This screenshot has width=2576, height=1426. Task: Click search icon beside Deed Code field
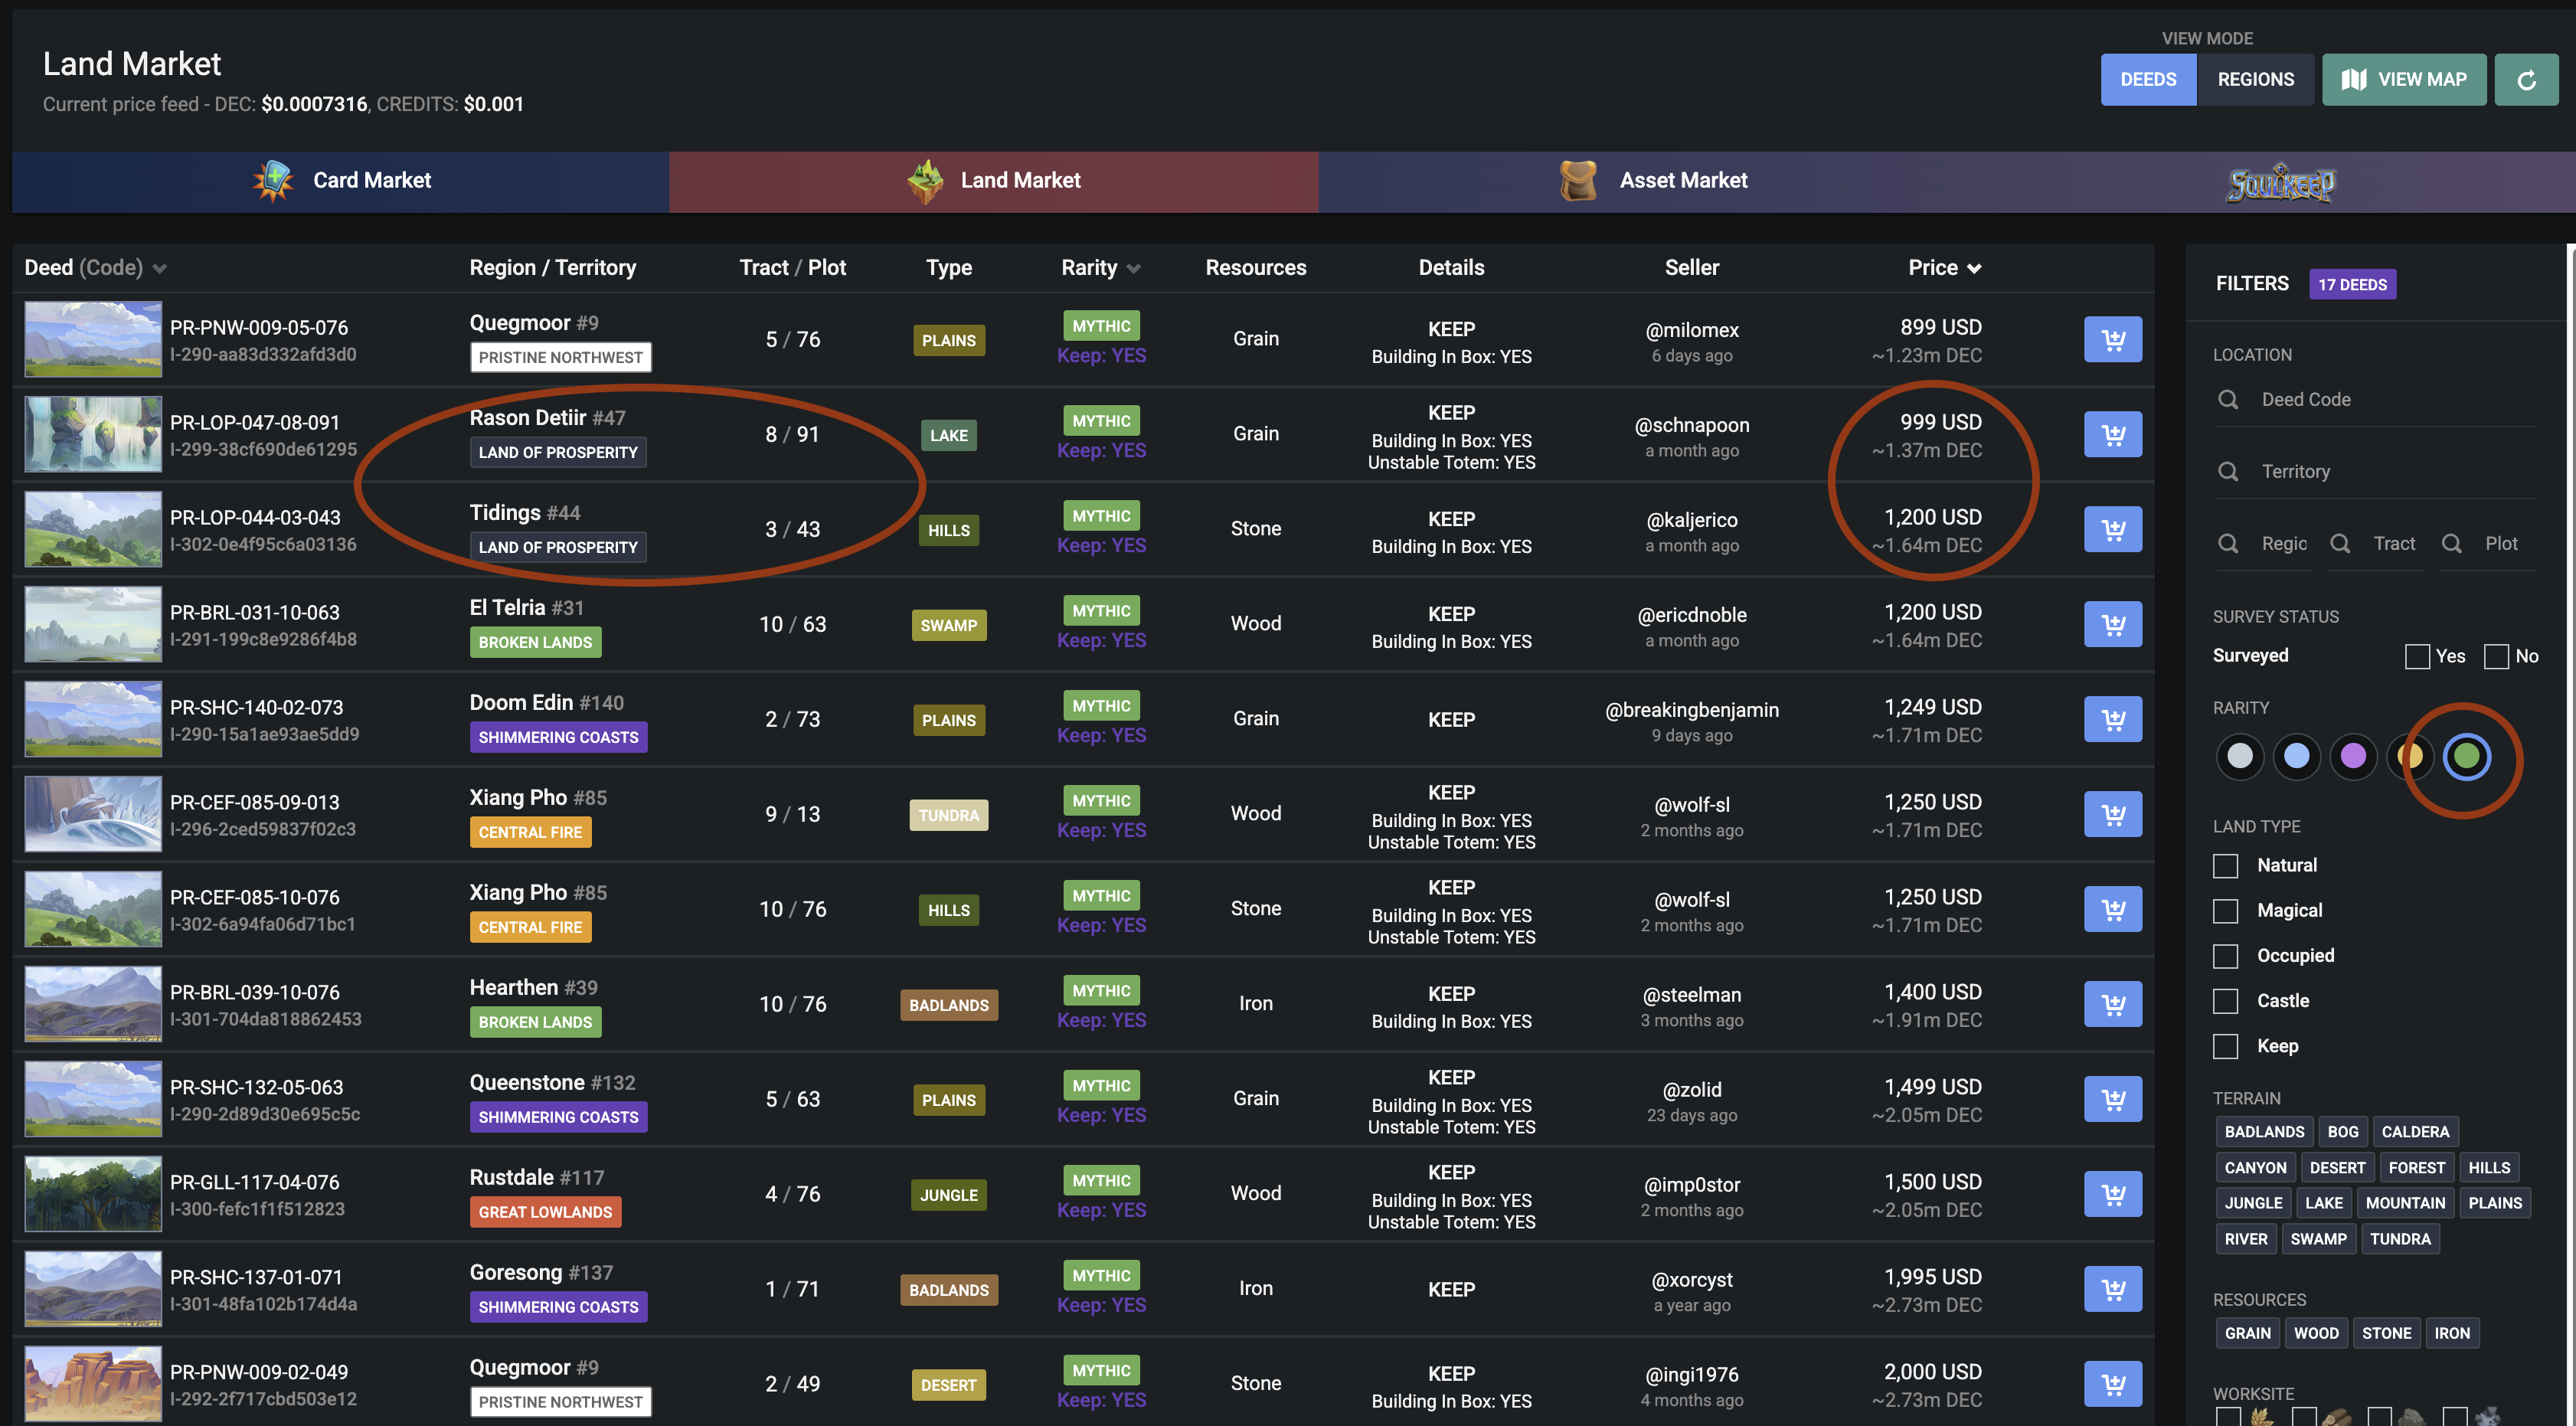(2228, 400)
